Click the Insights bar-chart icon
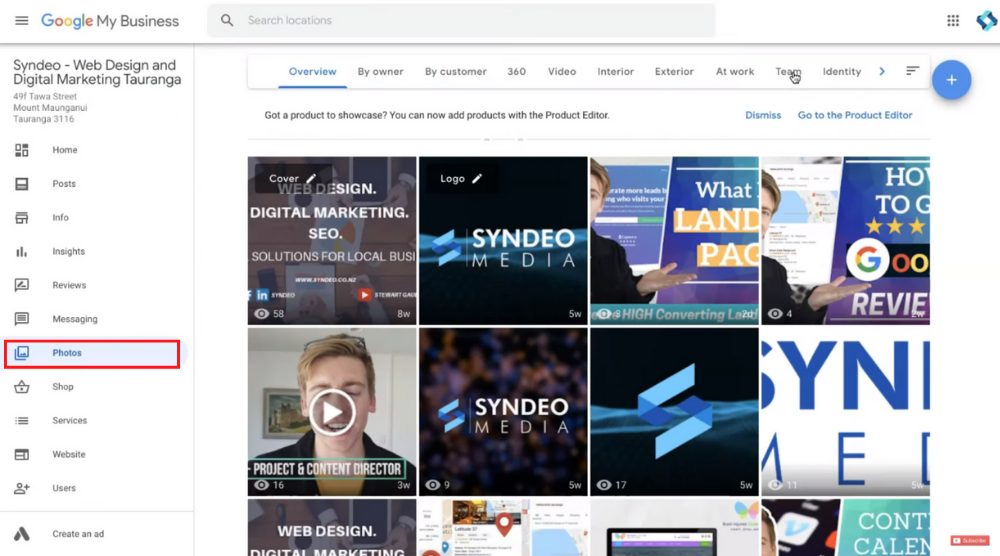Screen dimensions: 1000x556 (x=22, y=251)
